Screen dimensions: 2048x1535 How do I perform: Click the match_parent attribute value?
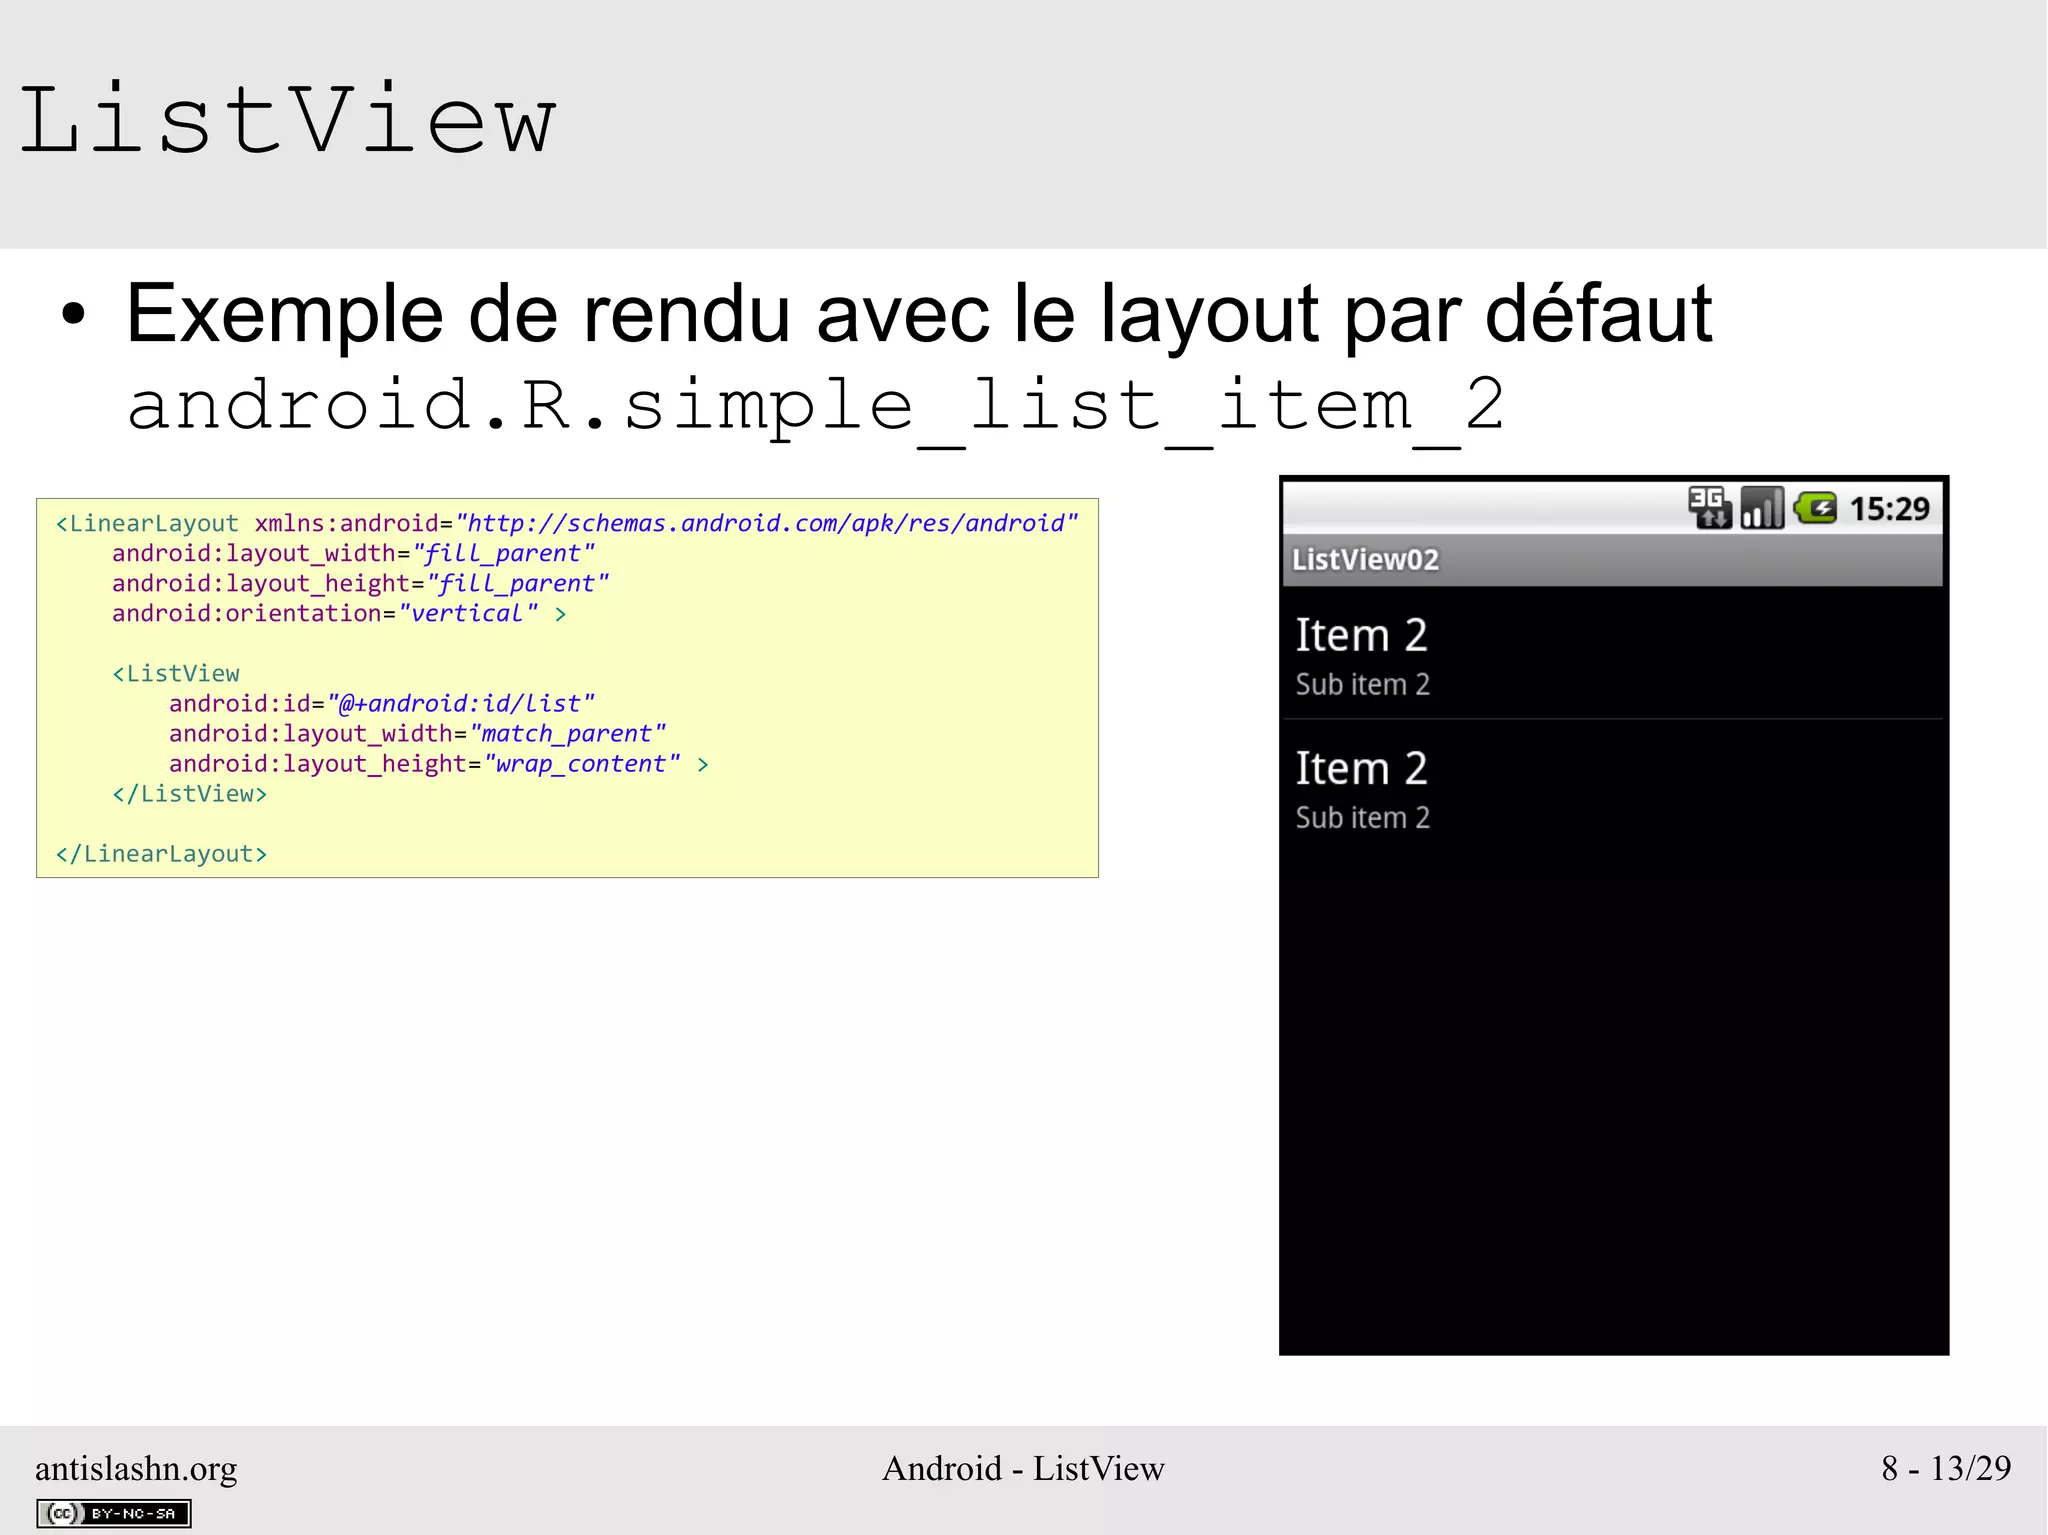pyautogui.click(x=568, y=733)
